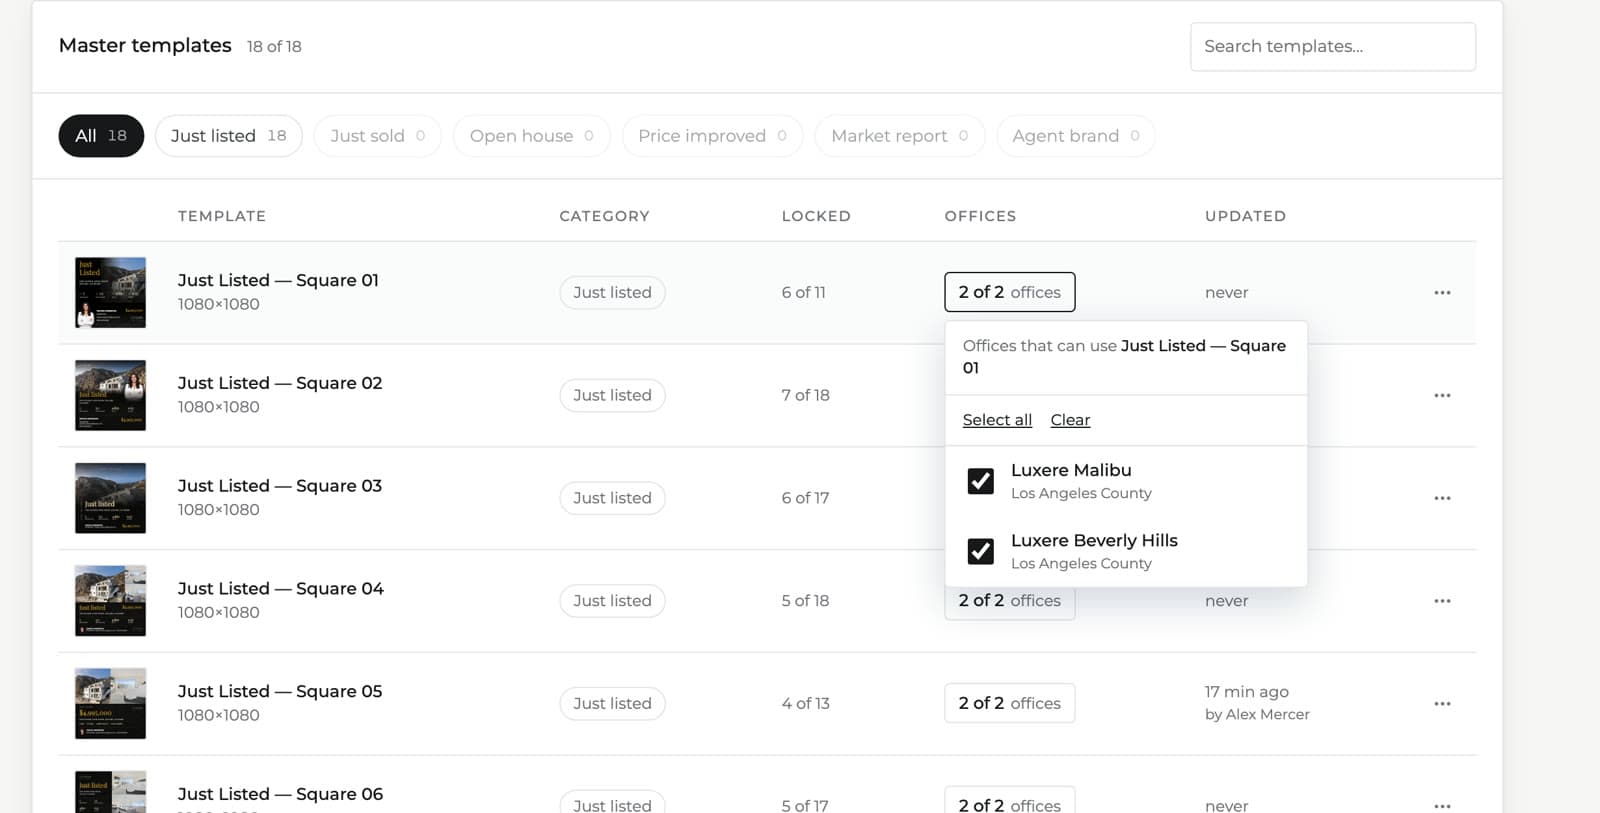Viewport: 1600px width, 813px height.
Task: Click the '6 of 11' locked count
Action: (x=803, y=293)
